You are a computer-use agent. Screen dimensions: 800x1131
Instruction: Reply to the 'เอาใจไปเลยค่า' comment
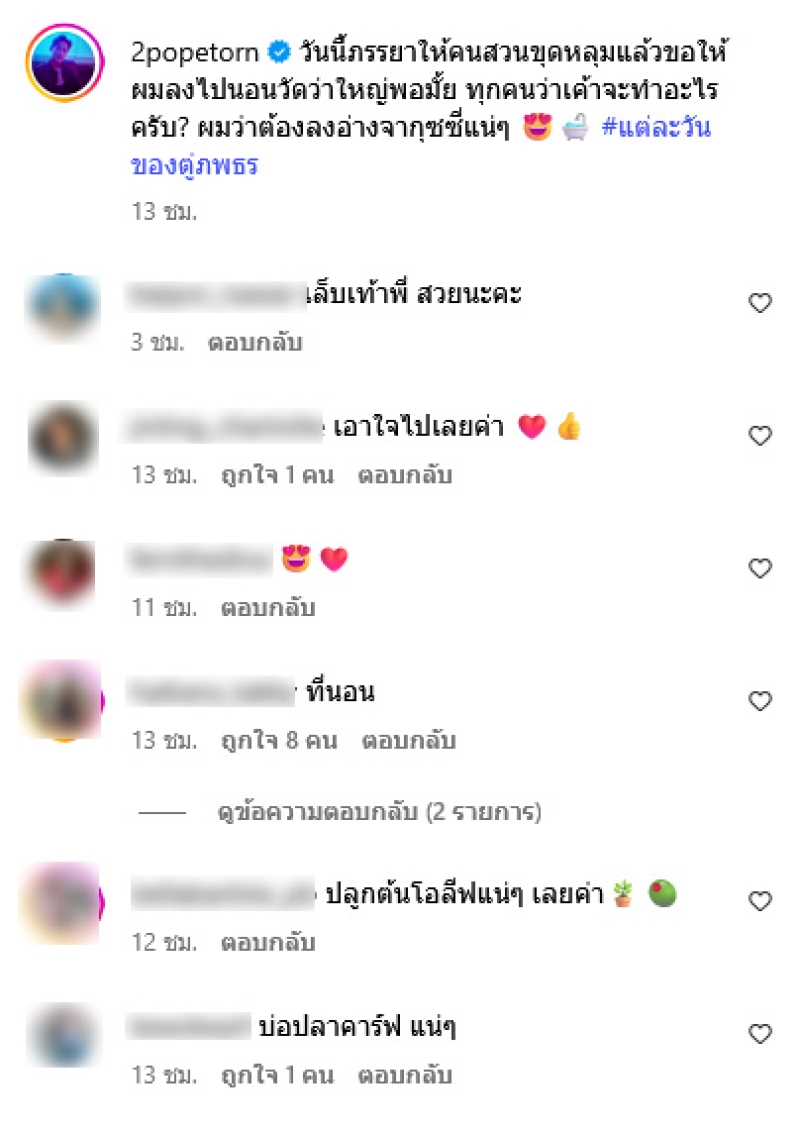(405, 475)
